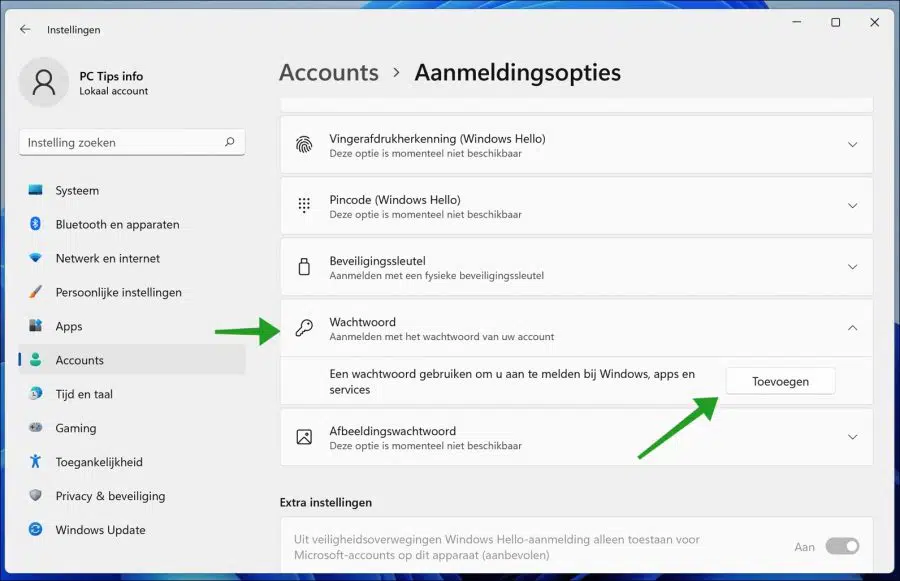Viewport: 900px width, 581px height.
Task: Go to Netwerk en internet
Action: (x=132, y=258)
